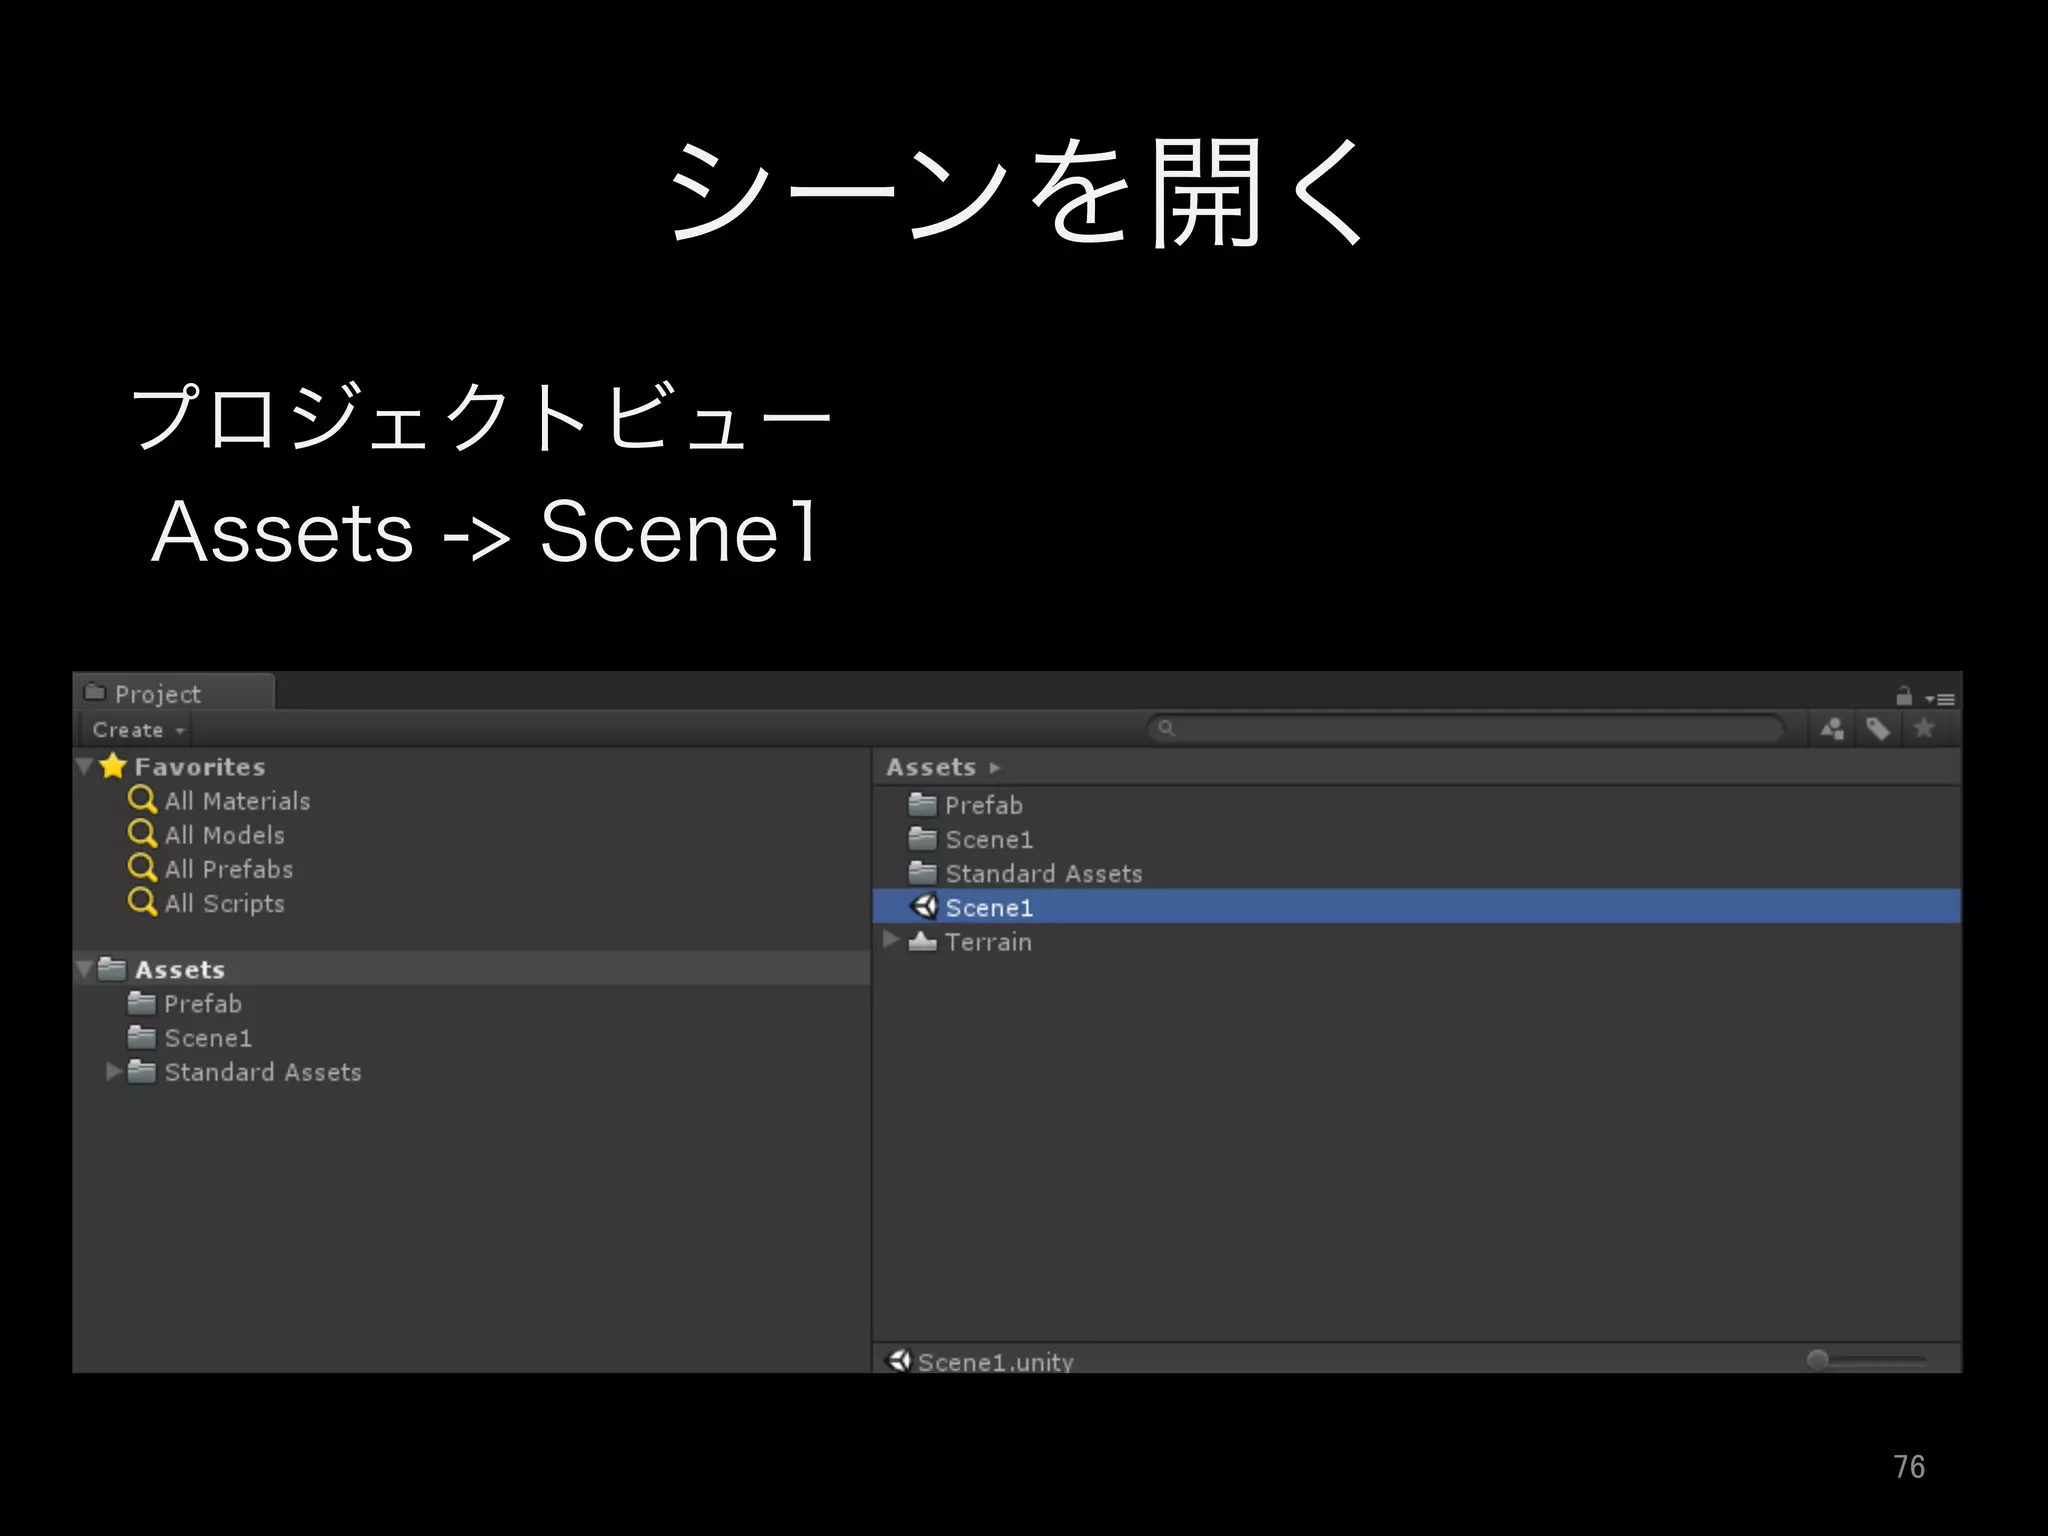2048x1536 pixels.
Task: Open the Project panel options menu
Action: click(1940, 699)
